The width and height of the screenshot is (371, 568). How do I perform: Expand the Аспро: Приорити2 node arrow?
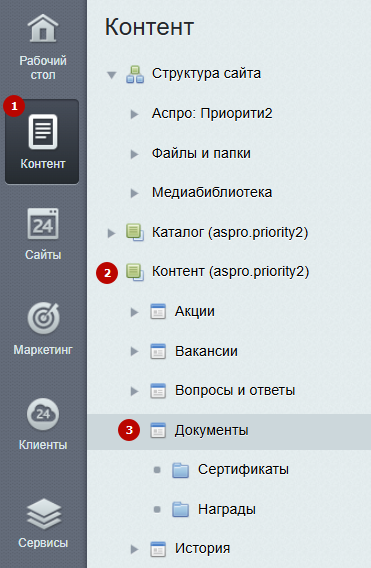134,114
